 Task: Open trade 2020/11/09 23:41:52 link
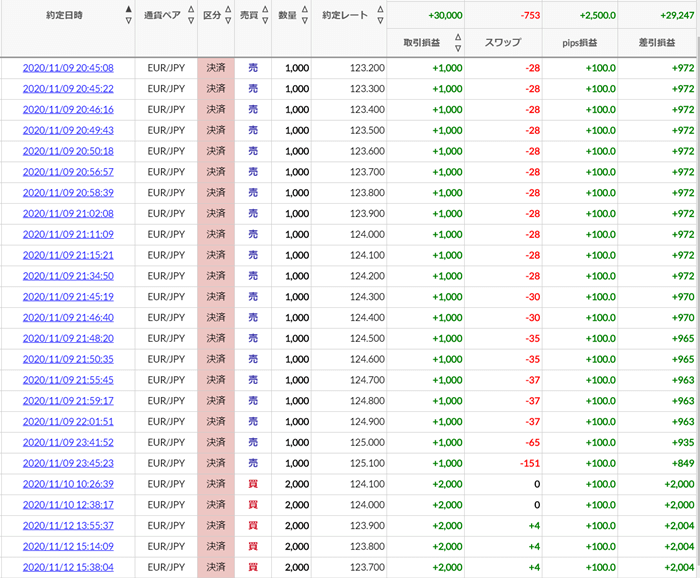click(x=68, y=443)
